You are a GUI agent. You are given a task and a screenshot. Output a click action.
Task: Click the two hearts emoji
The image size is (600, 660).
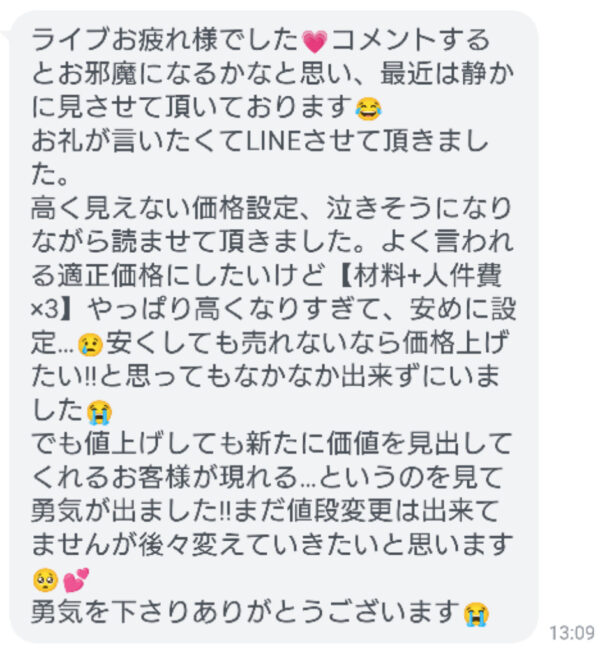[76, 580]
